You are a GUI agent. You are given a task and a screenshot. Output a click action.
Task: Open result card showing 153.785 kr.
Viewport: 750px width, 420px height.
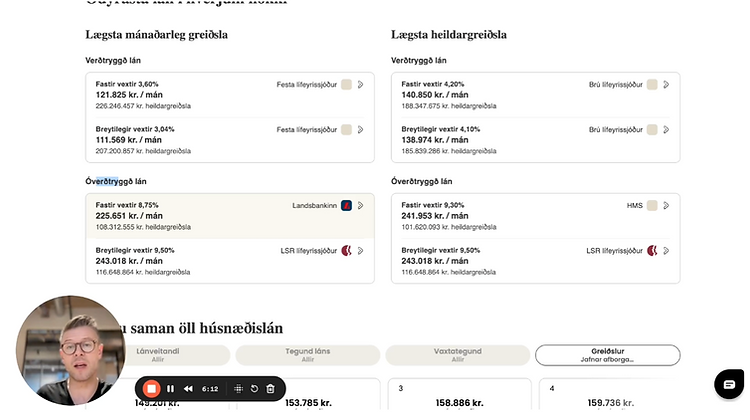309,394
